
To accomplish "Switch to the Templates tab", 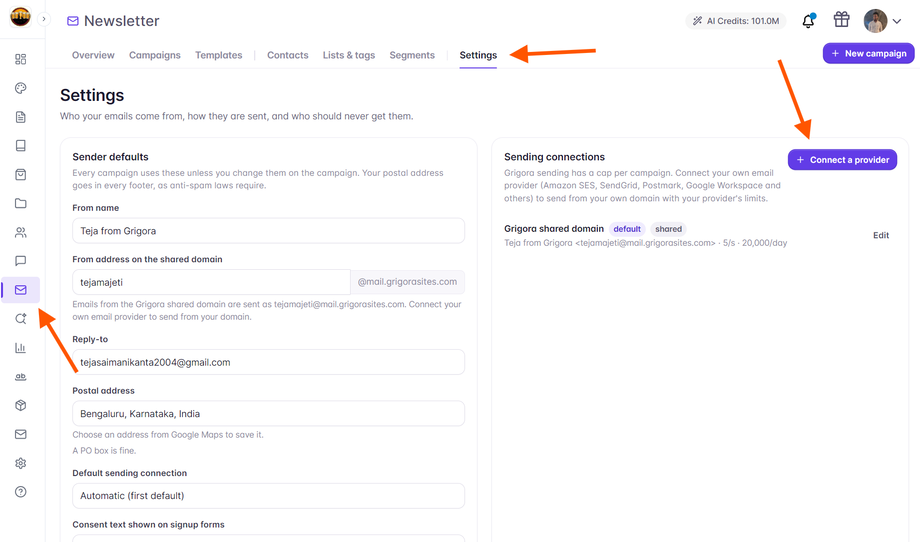I will pyautogui.click(x=219, y=55).
